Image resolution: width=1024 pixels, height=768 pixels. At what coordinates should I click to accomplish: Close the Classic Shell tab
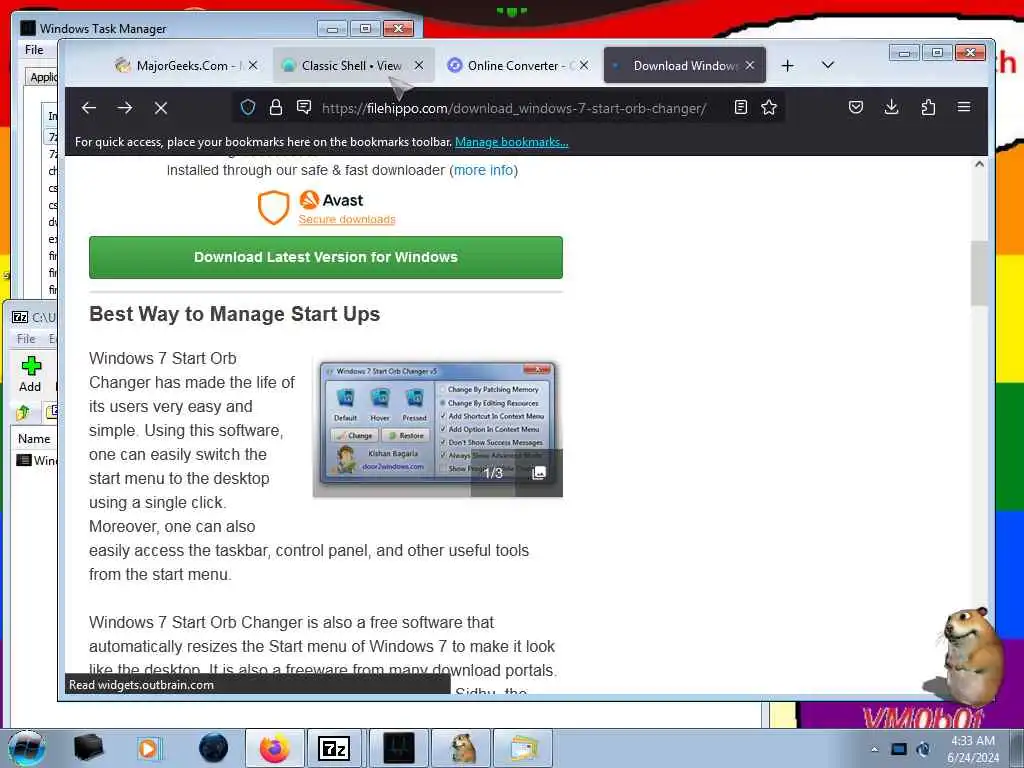(419, 65)
